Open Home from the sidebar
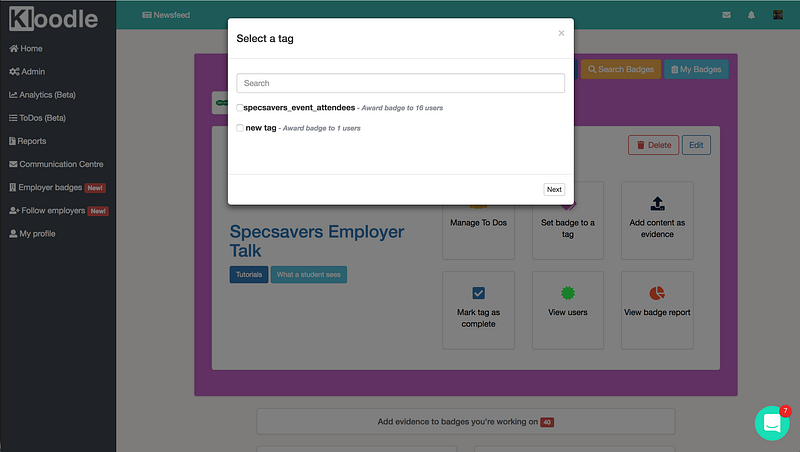Image resolution: width=800 pixels, height=452 pixels. (x=26, y=48)
